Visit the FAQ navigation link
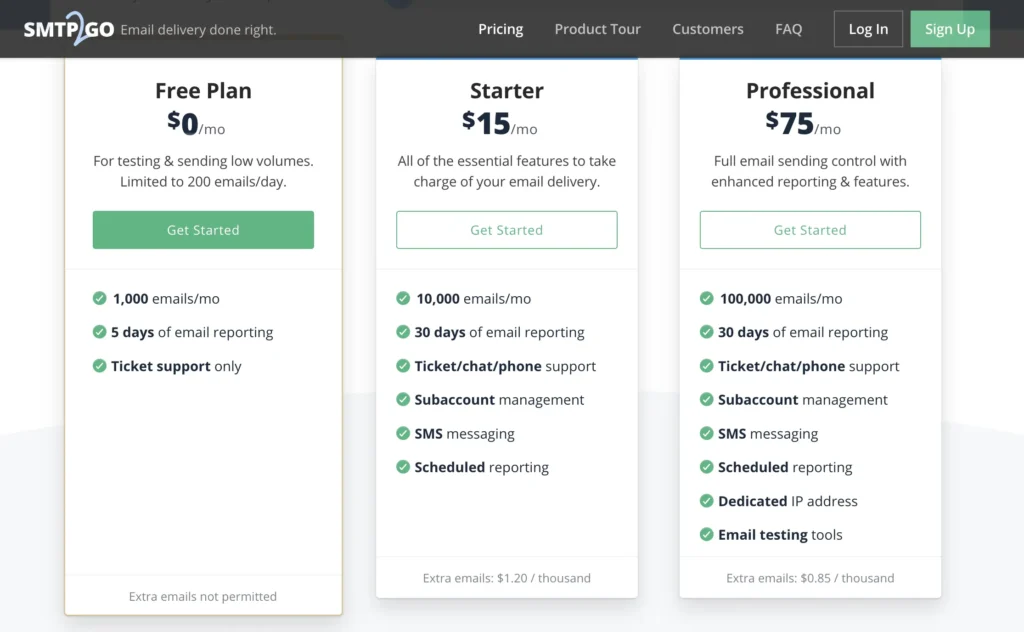The height and width of the screenshot is (632, 1024). coord(788,29)
